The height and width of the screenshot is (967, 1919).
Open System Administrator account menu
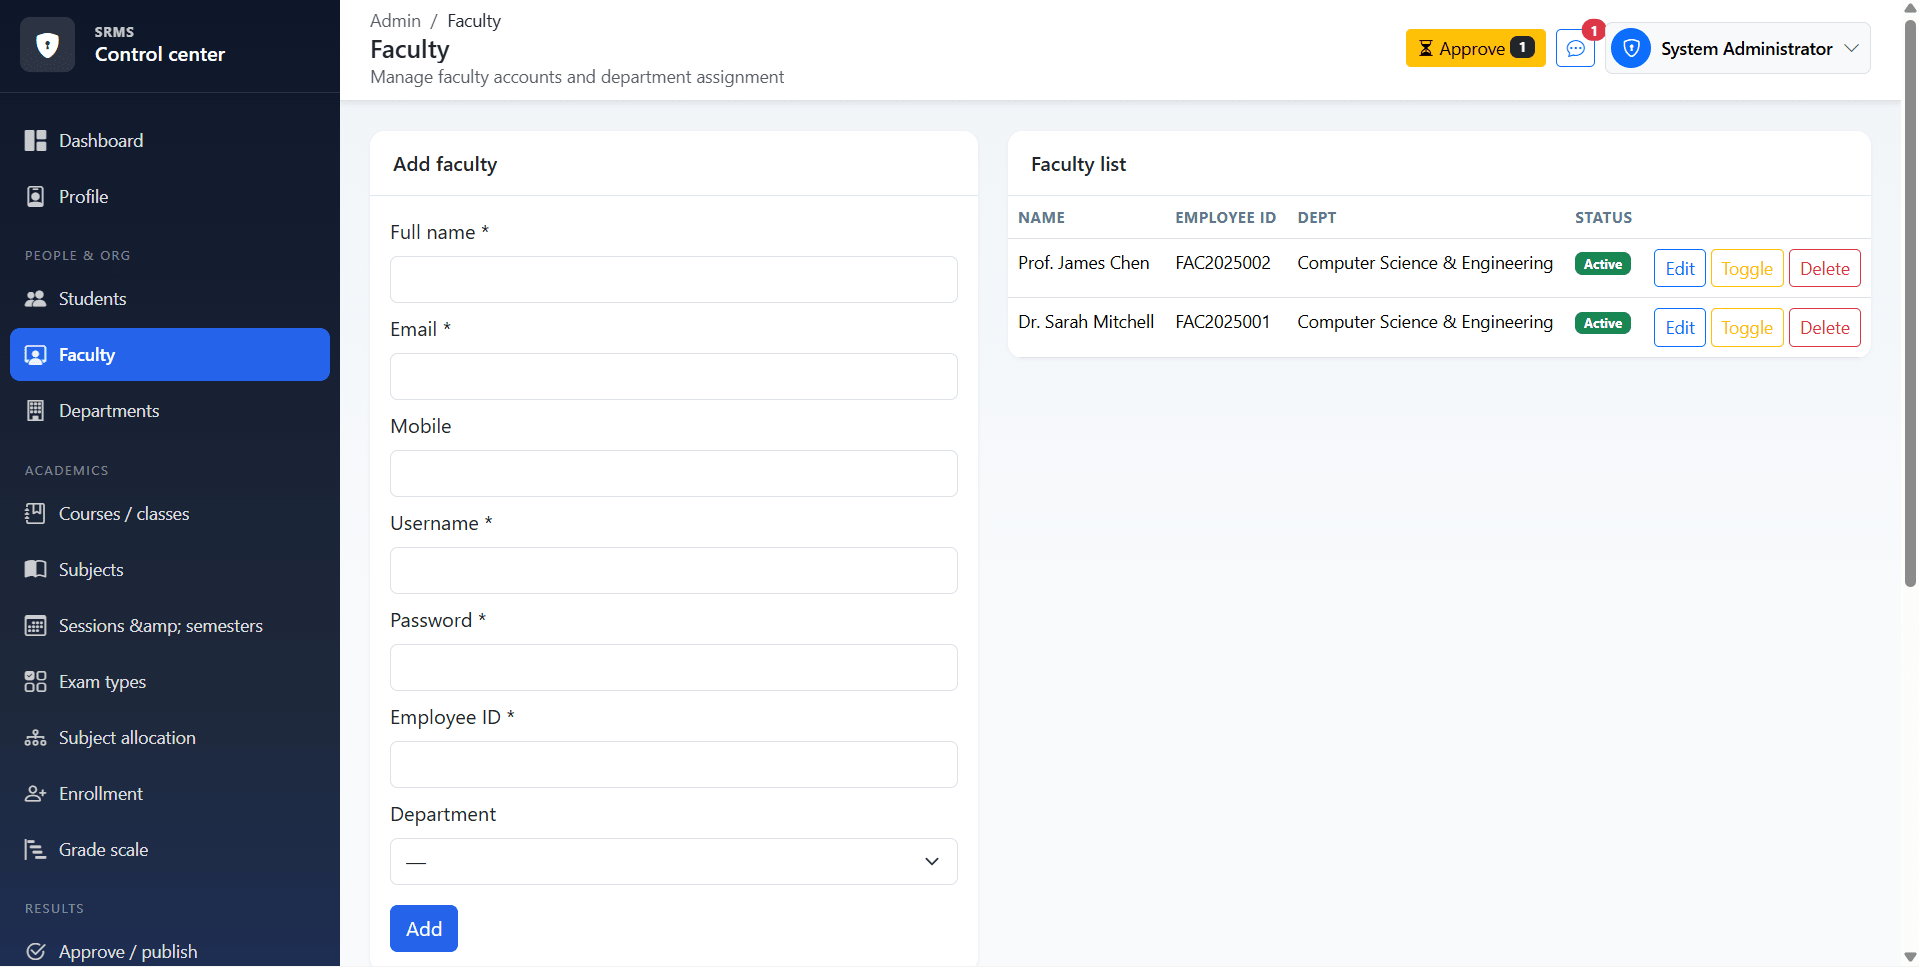[1737, 48]
